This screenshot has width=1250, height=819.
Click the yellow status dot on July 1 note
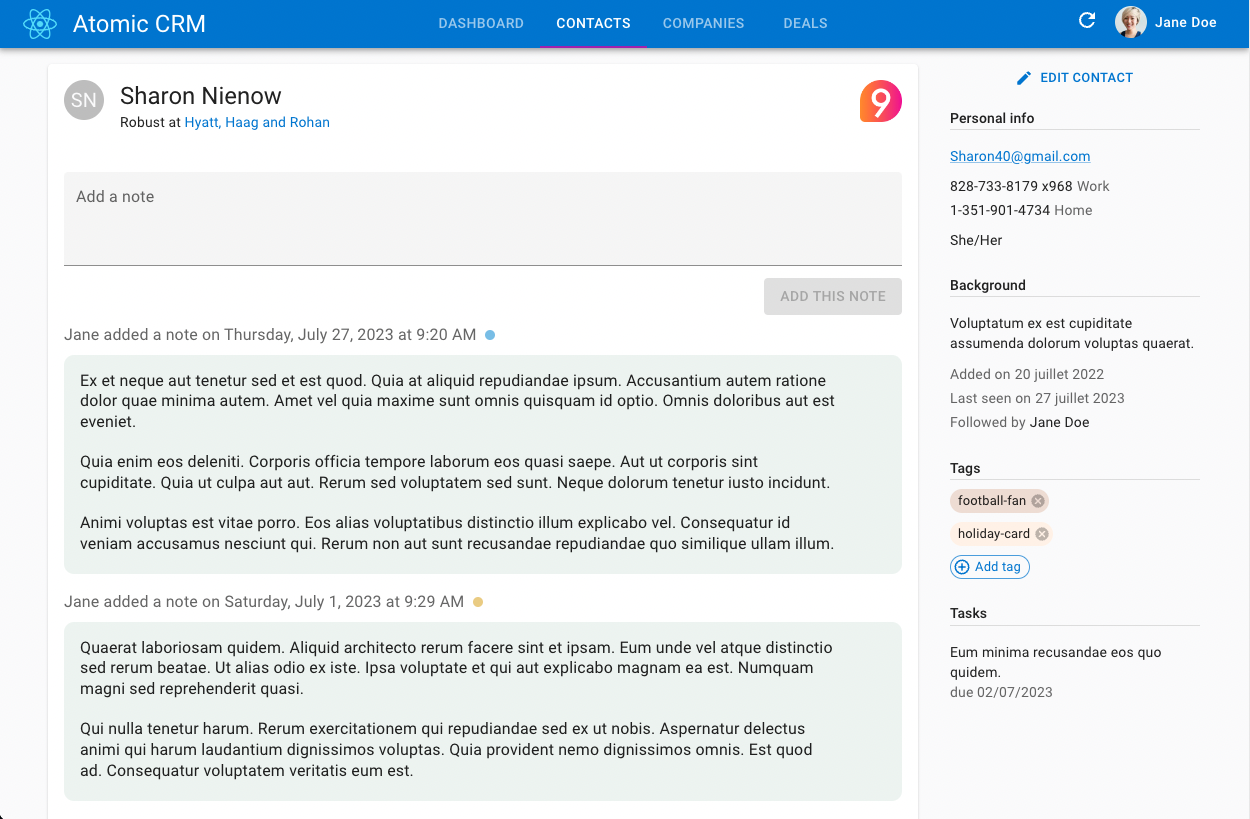pyautogui.click(x=478, y=602)
